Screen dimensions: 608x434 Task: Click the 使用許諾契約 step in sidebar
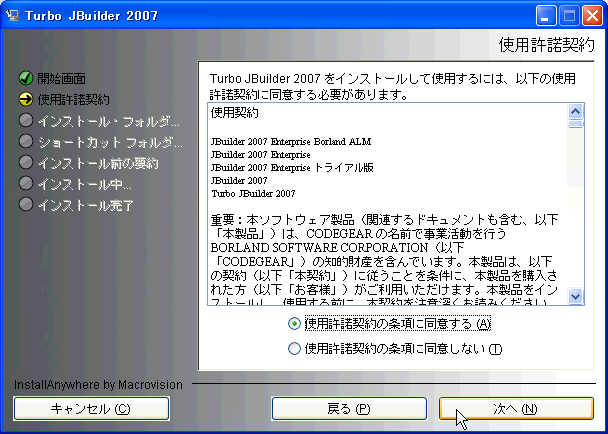tap(73, 99)
